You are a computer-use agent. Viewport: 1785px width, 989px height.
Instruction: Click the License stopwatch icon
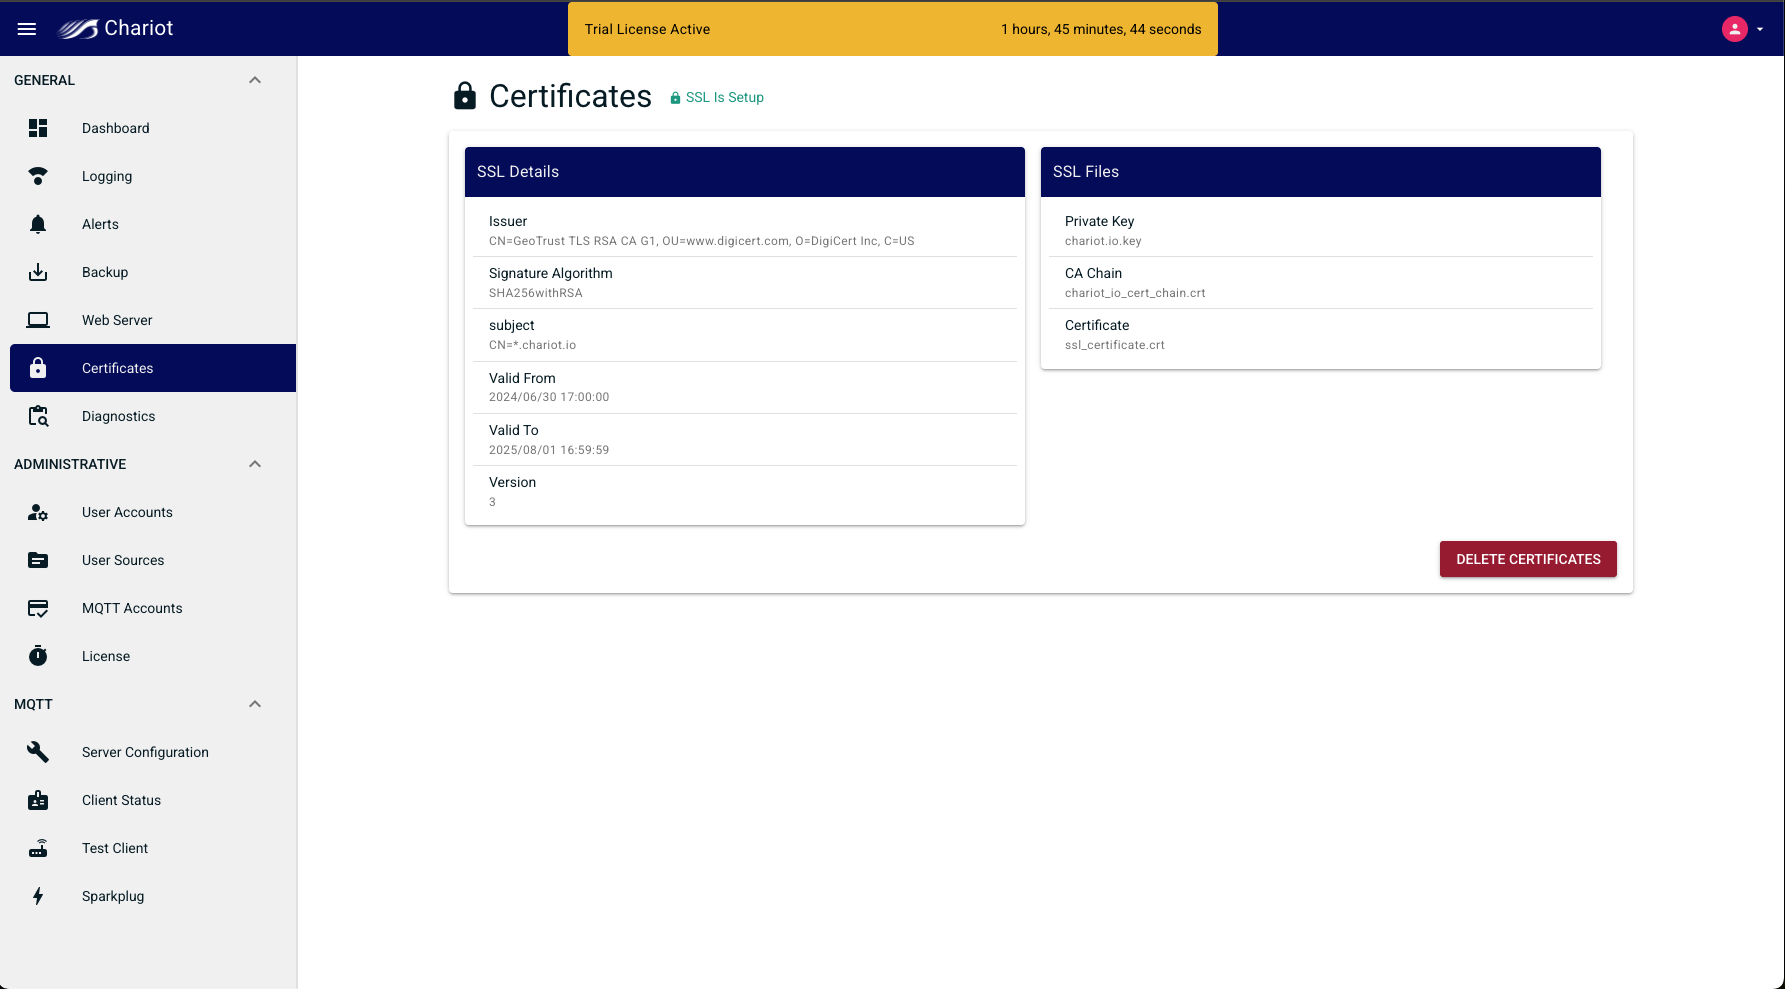pyautogui.click(x=38, y=656)
